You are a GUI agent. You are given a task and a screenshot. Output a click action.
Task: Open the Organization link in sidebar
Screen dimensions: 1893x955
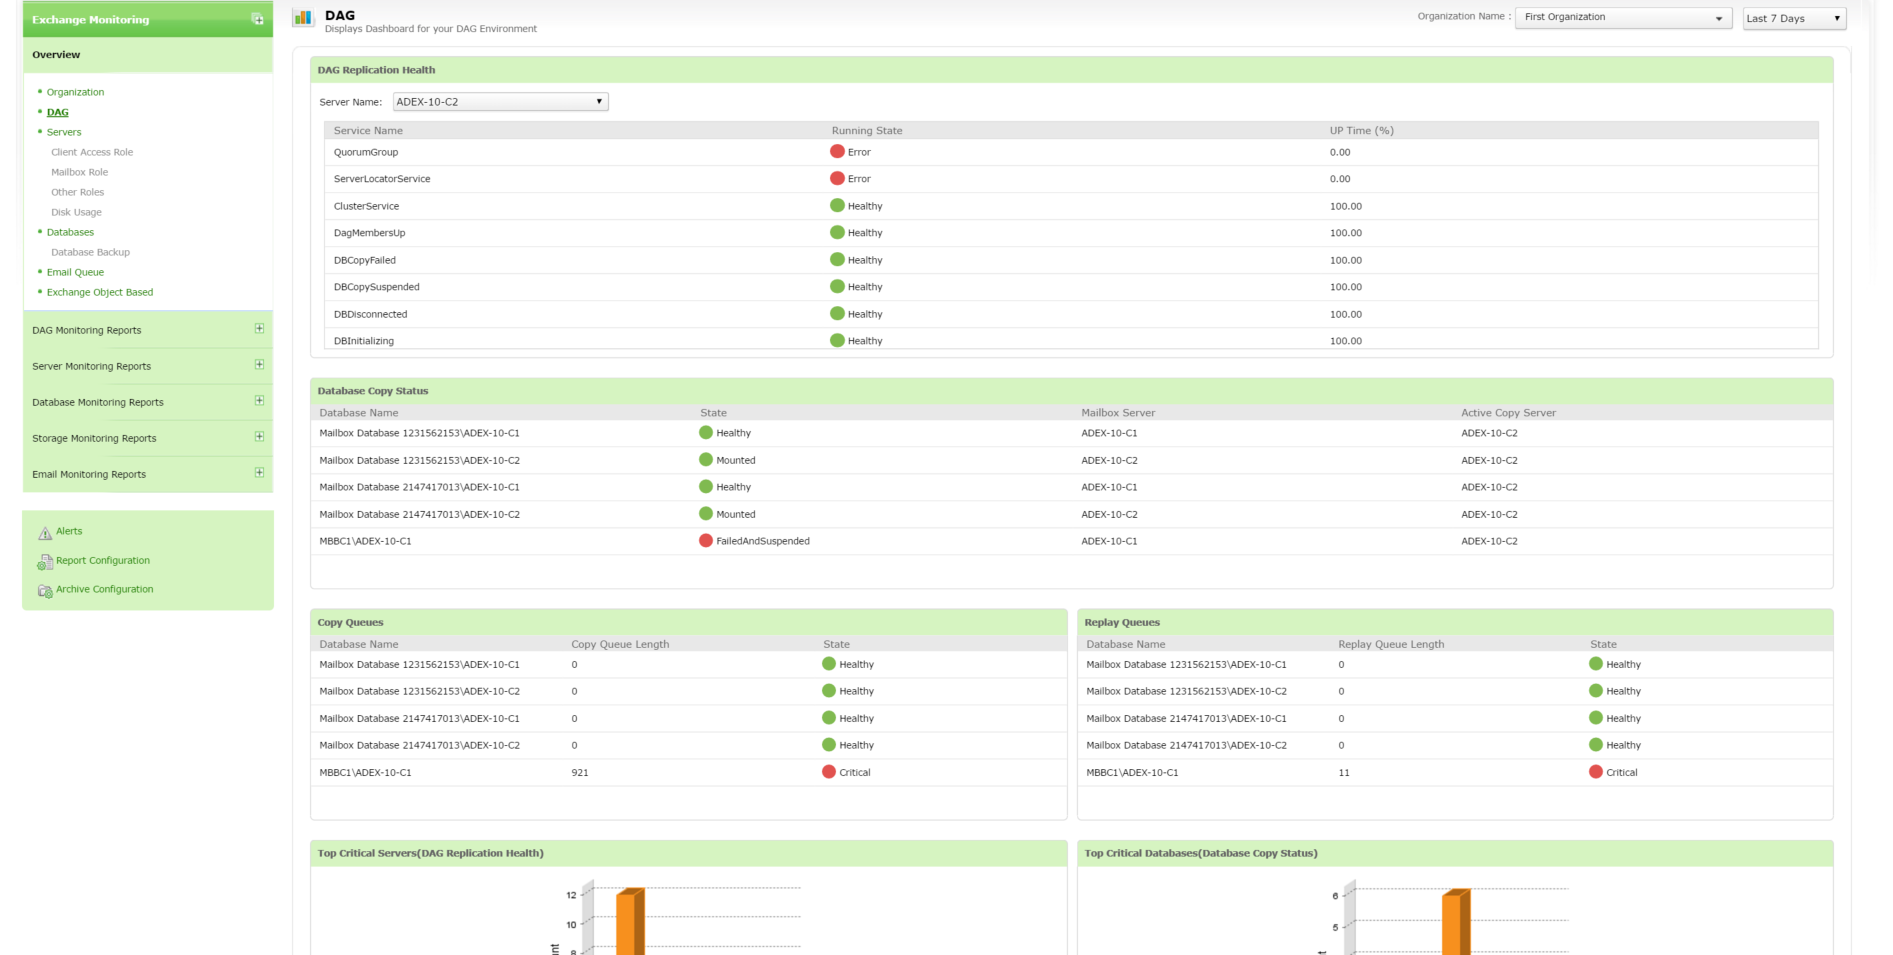[x=75, y=92]
